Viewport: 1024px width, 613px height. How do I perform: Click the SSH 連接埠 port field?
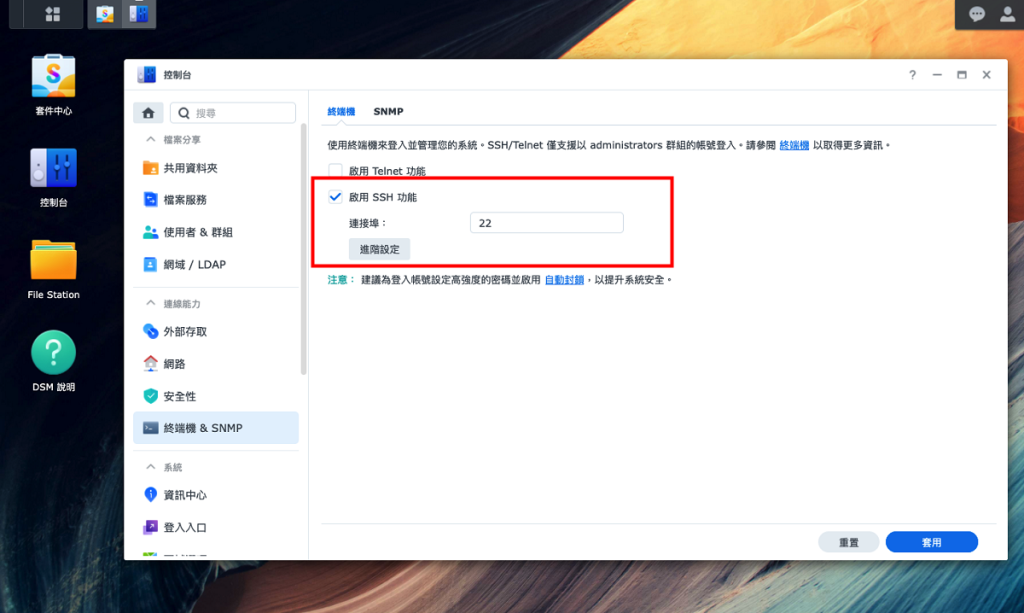coord(546,223)
